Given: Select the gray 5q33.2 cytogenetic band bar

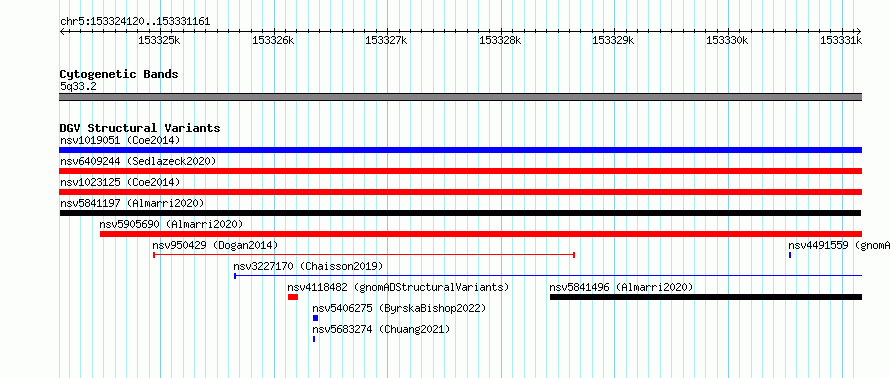Looking at the screenshot, I should (461, 96).
